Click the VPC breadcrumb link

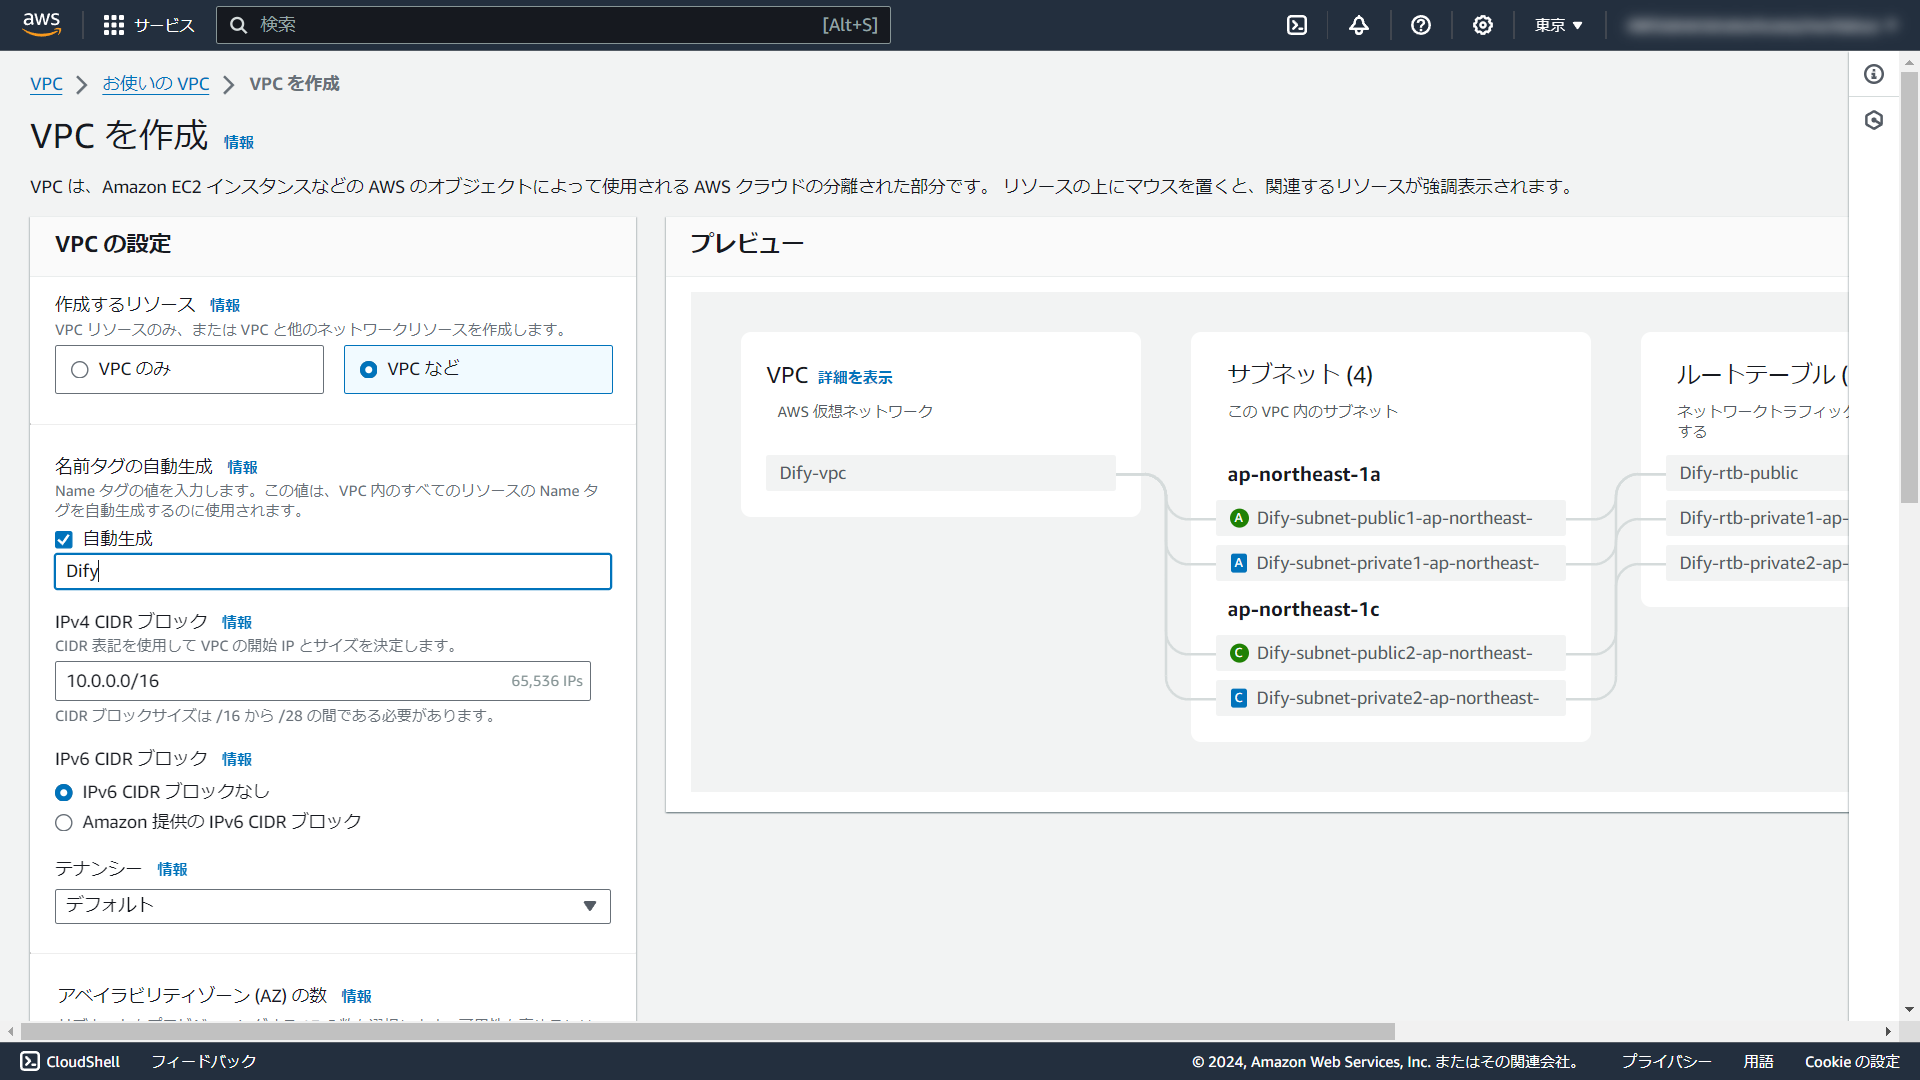coord(46,84)
